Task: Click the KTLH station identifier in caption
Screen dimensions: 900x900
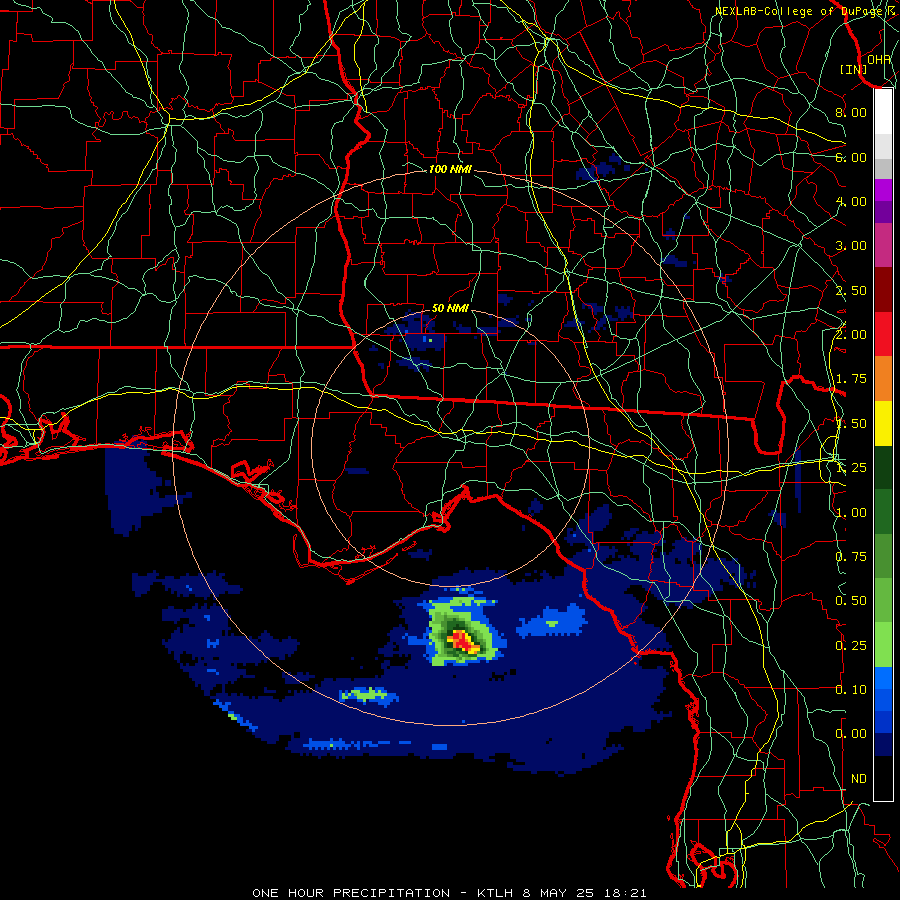Action: 495,893
